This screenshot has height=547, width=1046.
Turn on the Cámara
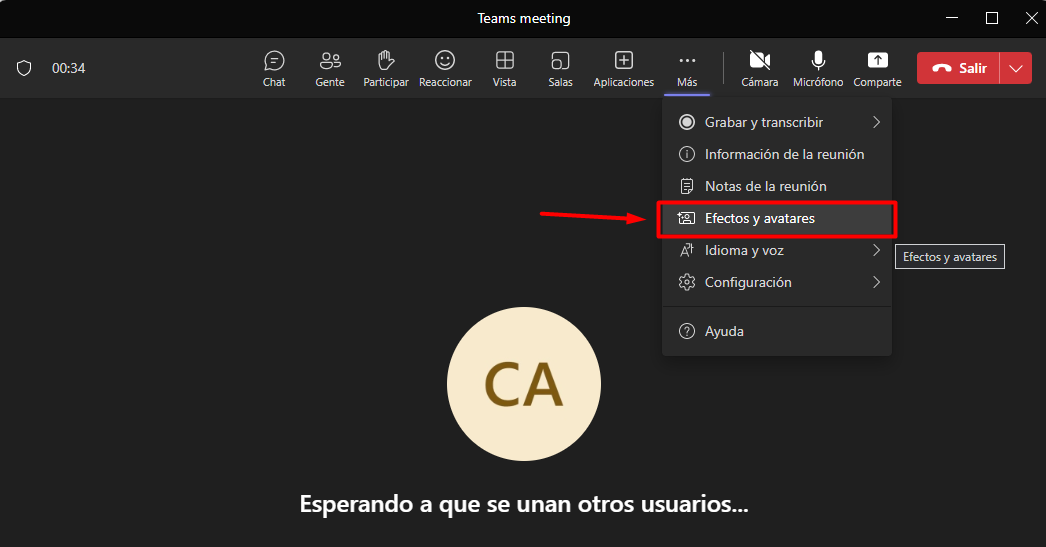(x=760, y=69)
